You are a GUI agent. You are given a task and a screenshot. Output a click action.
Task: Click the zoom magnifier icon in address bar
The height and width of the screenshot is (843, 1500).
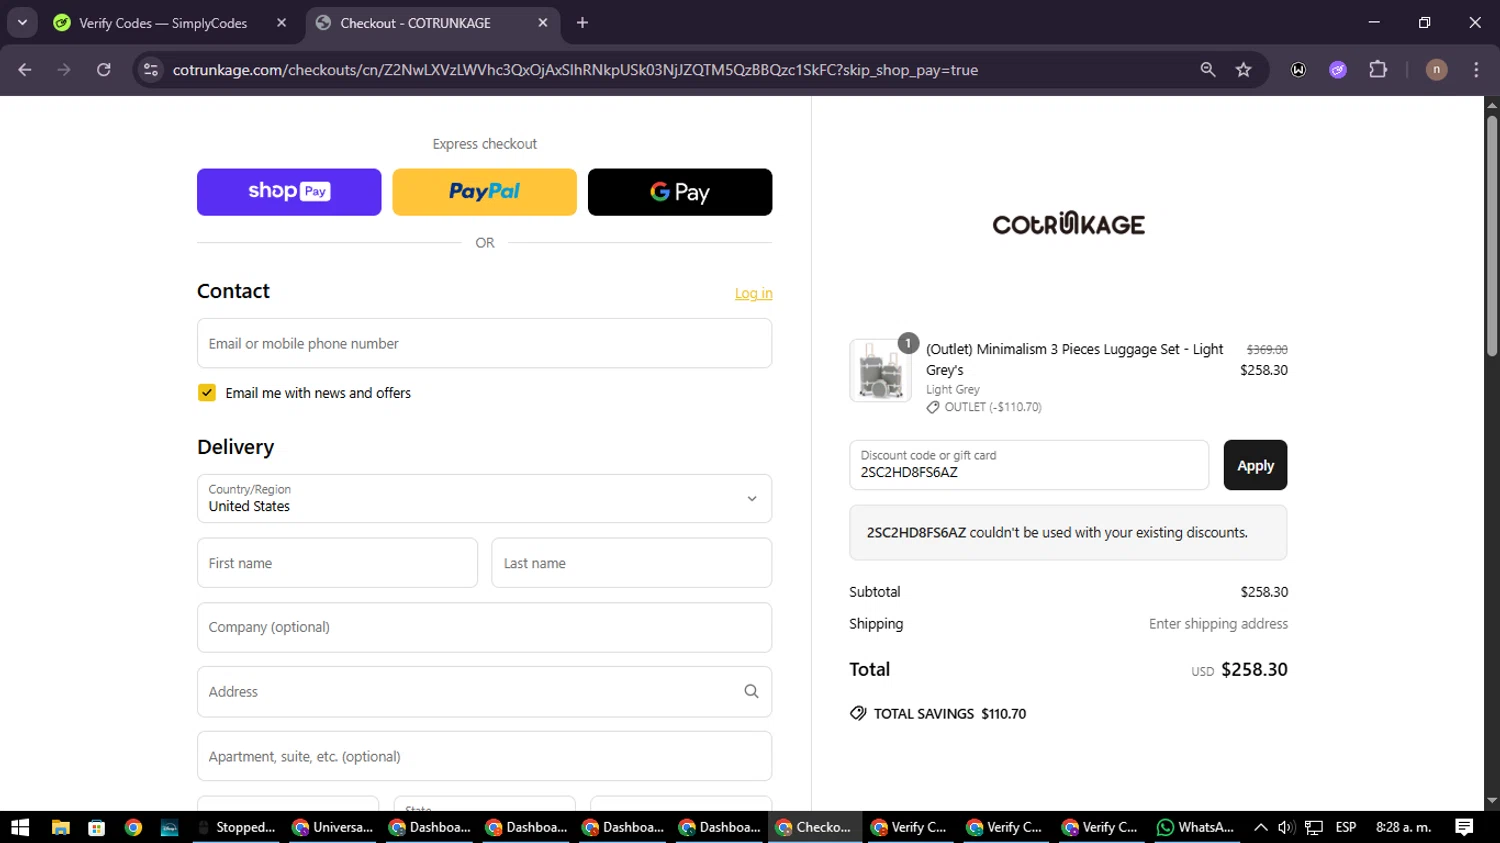point(1208,70)
